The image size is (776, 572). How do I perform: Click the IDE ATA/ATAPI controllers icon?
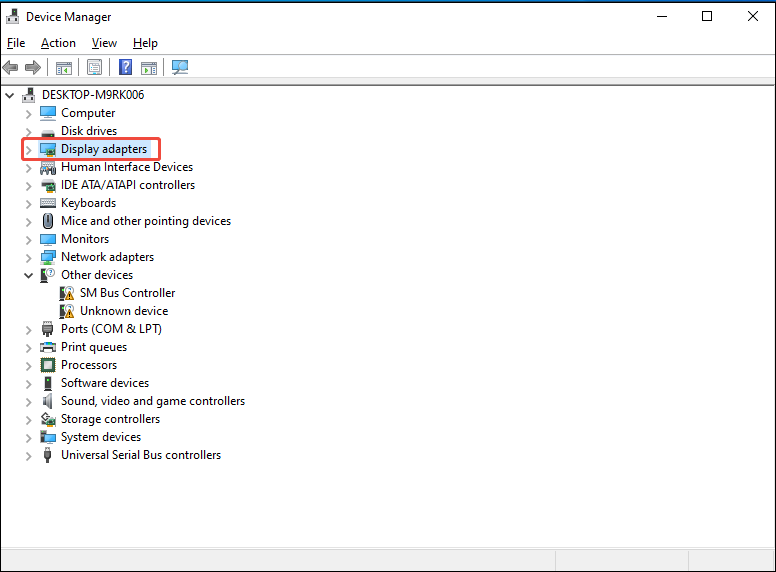[48, 185]
